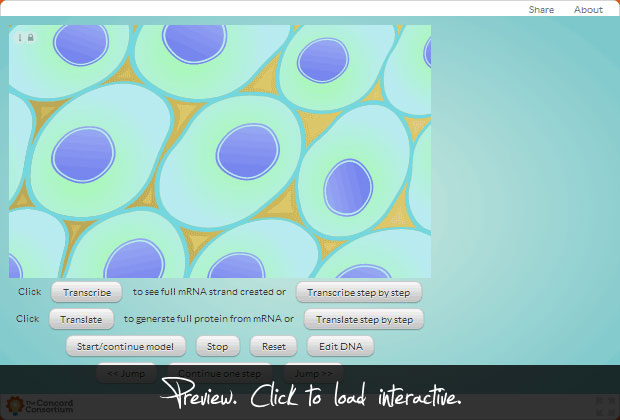This screenshot has width=620, height=420.
Task: Open the Edit DNA dialog
Action: pos(340,346)
